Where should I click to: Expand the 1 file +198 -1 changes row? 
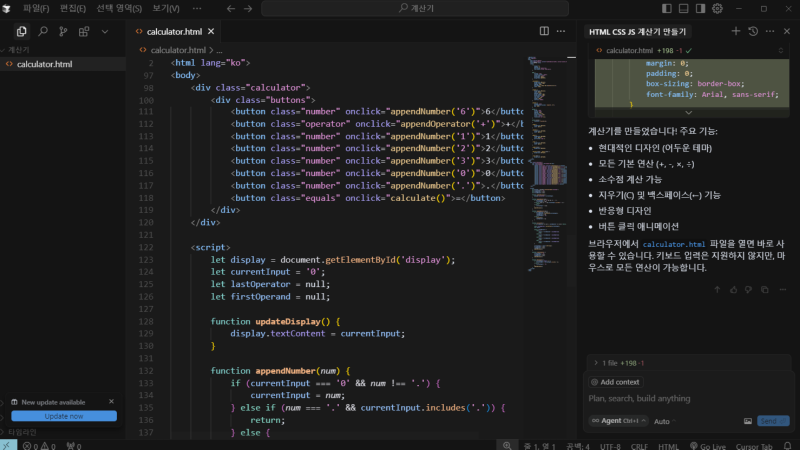coord(689,363)
